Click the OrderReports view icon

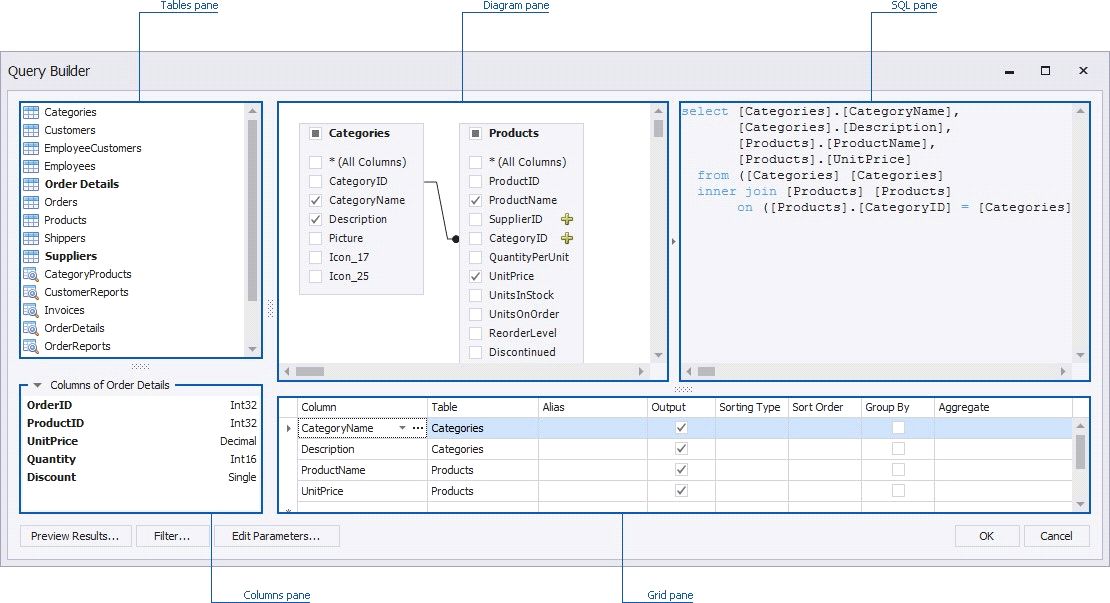[x=31, y=346]
